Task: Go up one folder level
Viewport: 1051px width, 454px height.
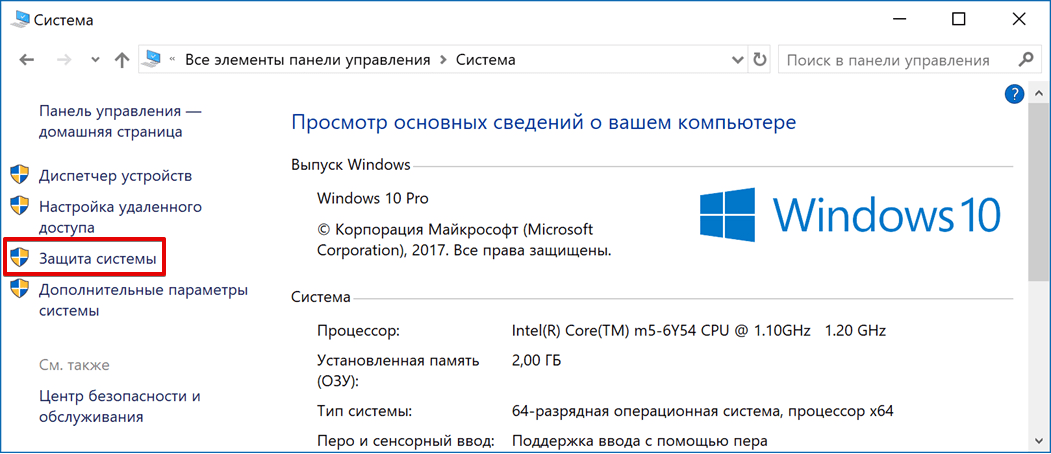Action: [x=122, y=60]
